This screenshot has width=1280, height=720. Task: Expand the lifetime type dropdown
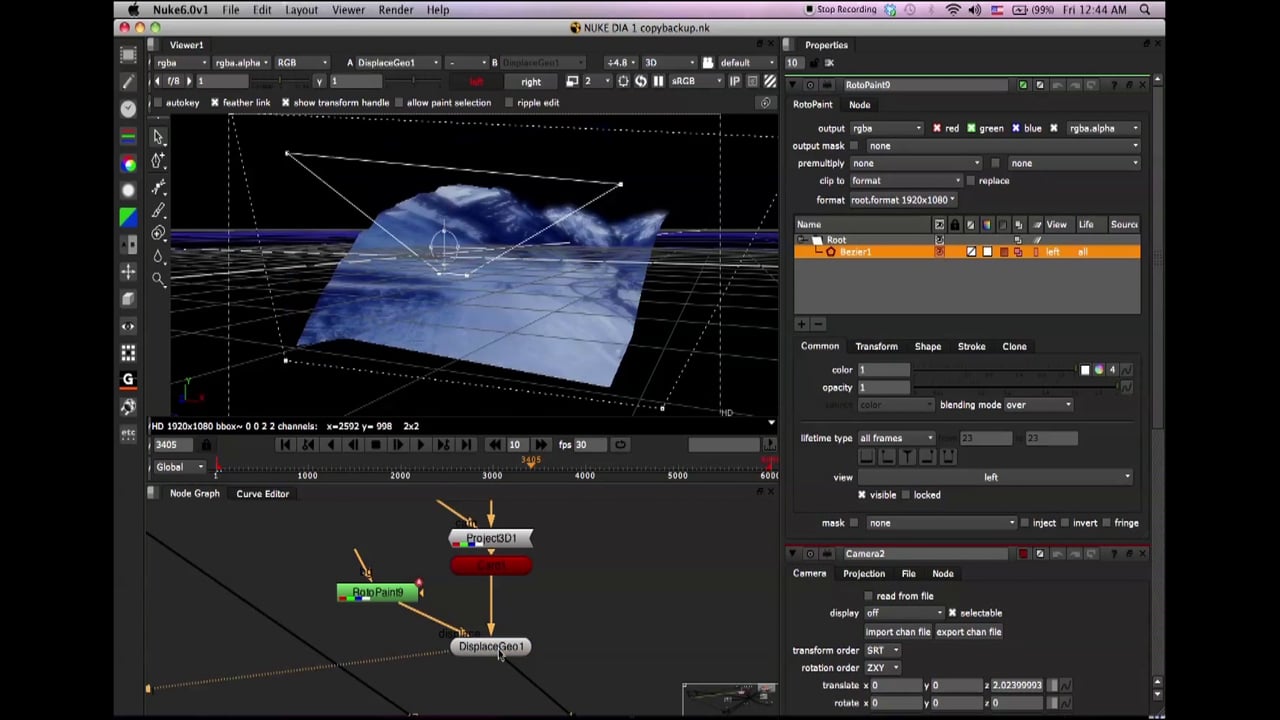897,438
